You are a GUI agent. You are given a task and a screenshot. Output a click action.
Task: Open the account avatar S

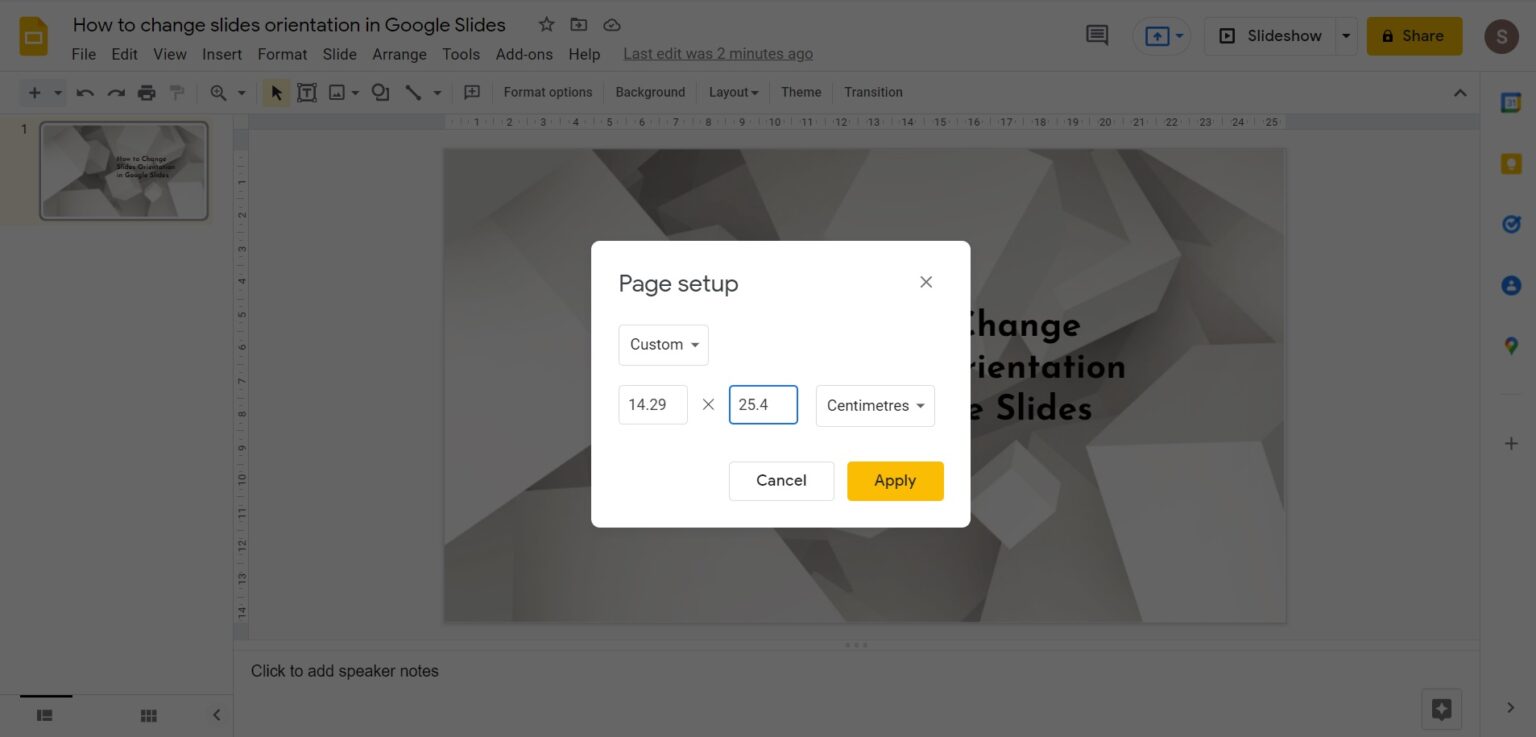[1501, 36]
